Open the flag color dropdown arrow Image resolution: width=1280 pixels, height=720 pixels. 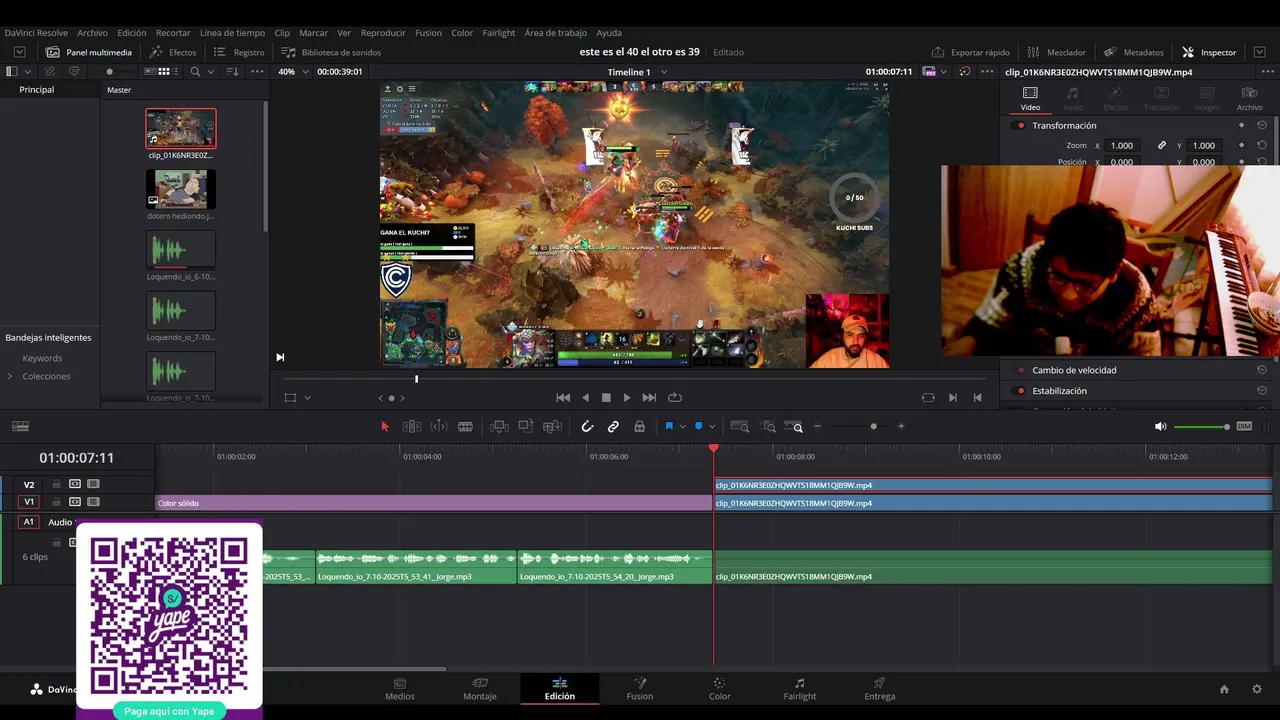pos(683,427)
